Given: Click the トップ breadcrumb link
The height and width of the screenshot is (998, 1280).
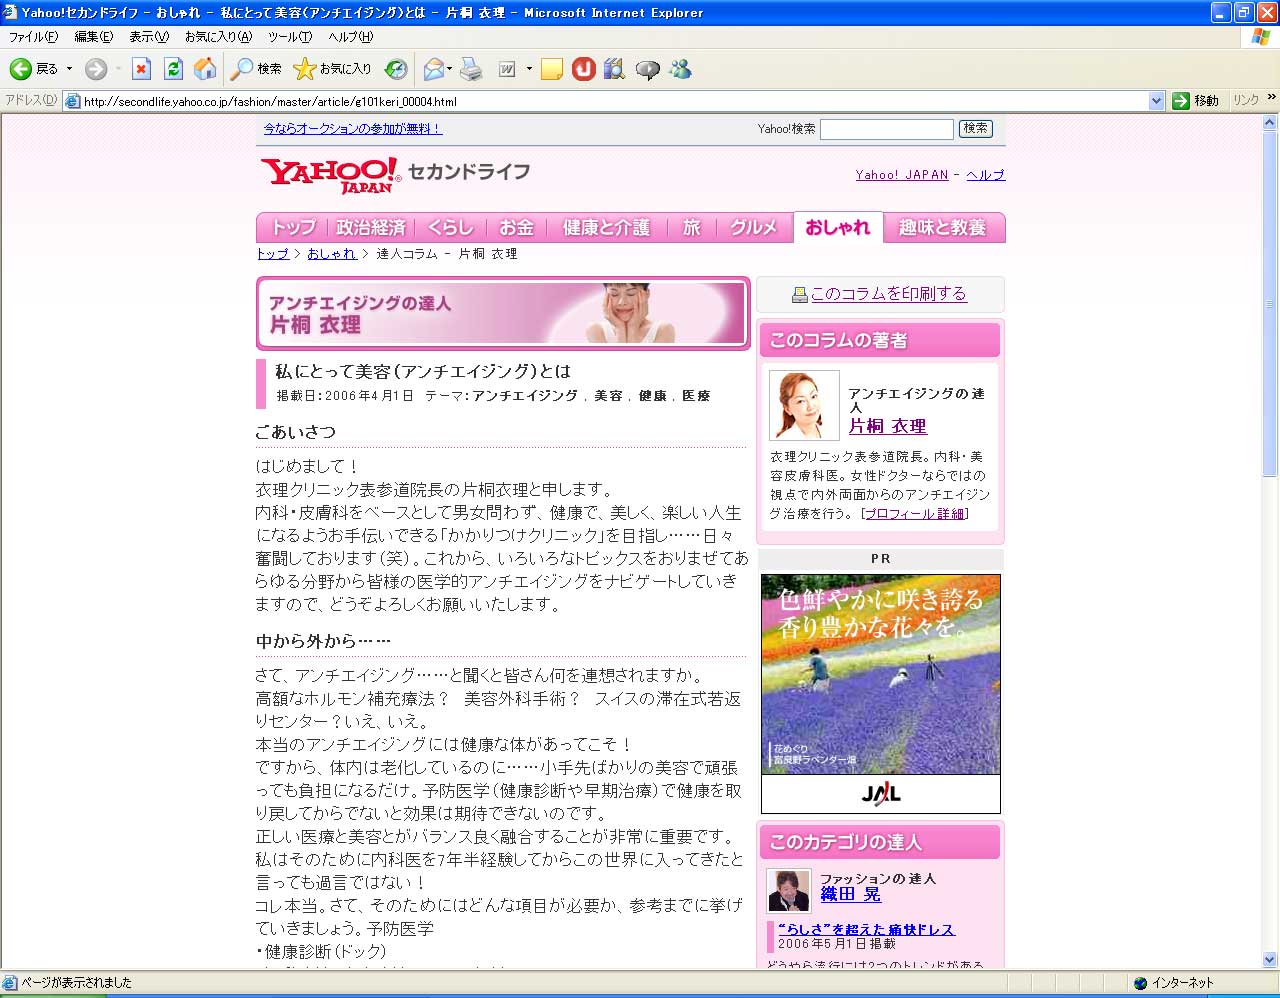Looking at the screenshot, I should pyautogui.click(x=273, y=254).
